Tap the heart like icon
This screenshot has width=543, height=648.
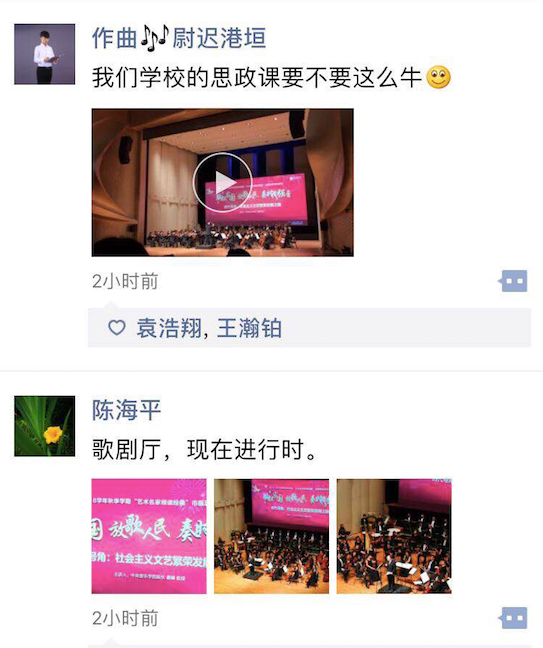click(117, 328)
